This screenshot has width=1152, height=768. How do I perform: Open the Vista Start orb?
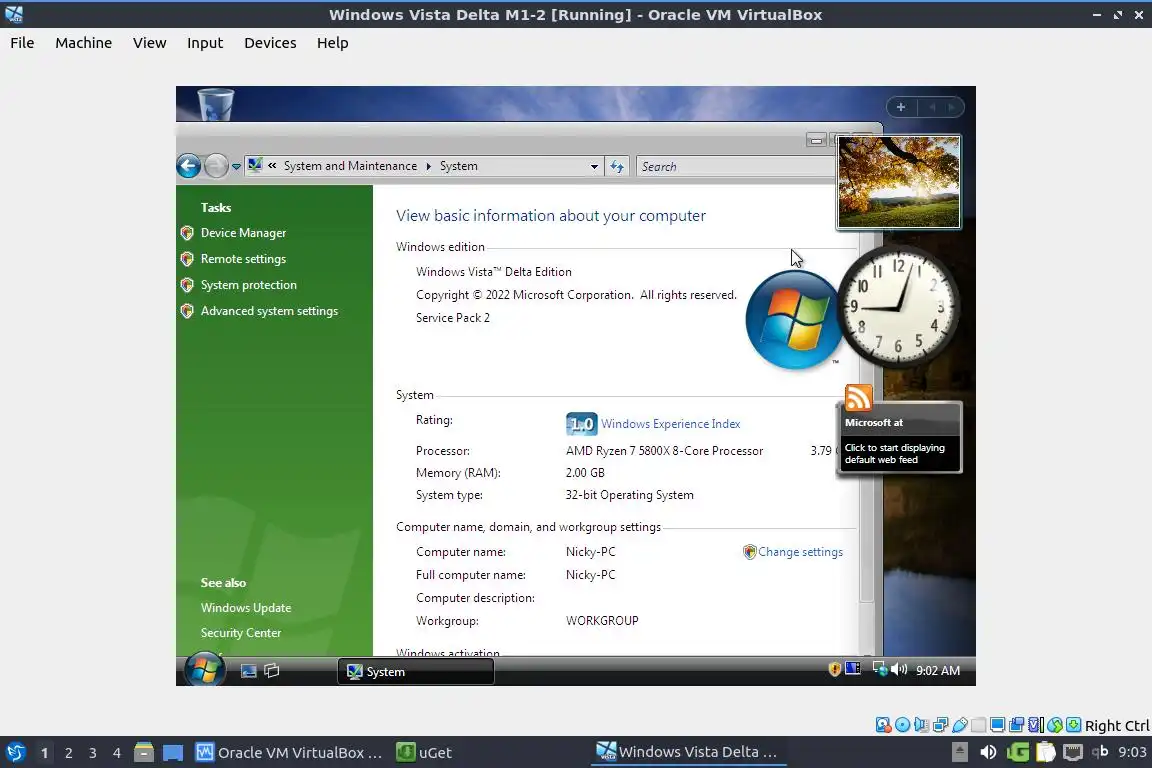click(204, 670)
